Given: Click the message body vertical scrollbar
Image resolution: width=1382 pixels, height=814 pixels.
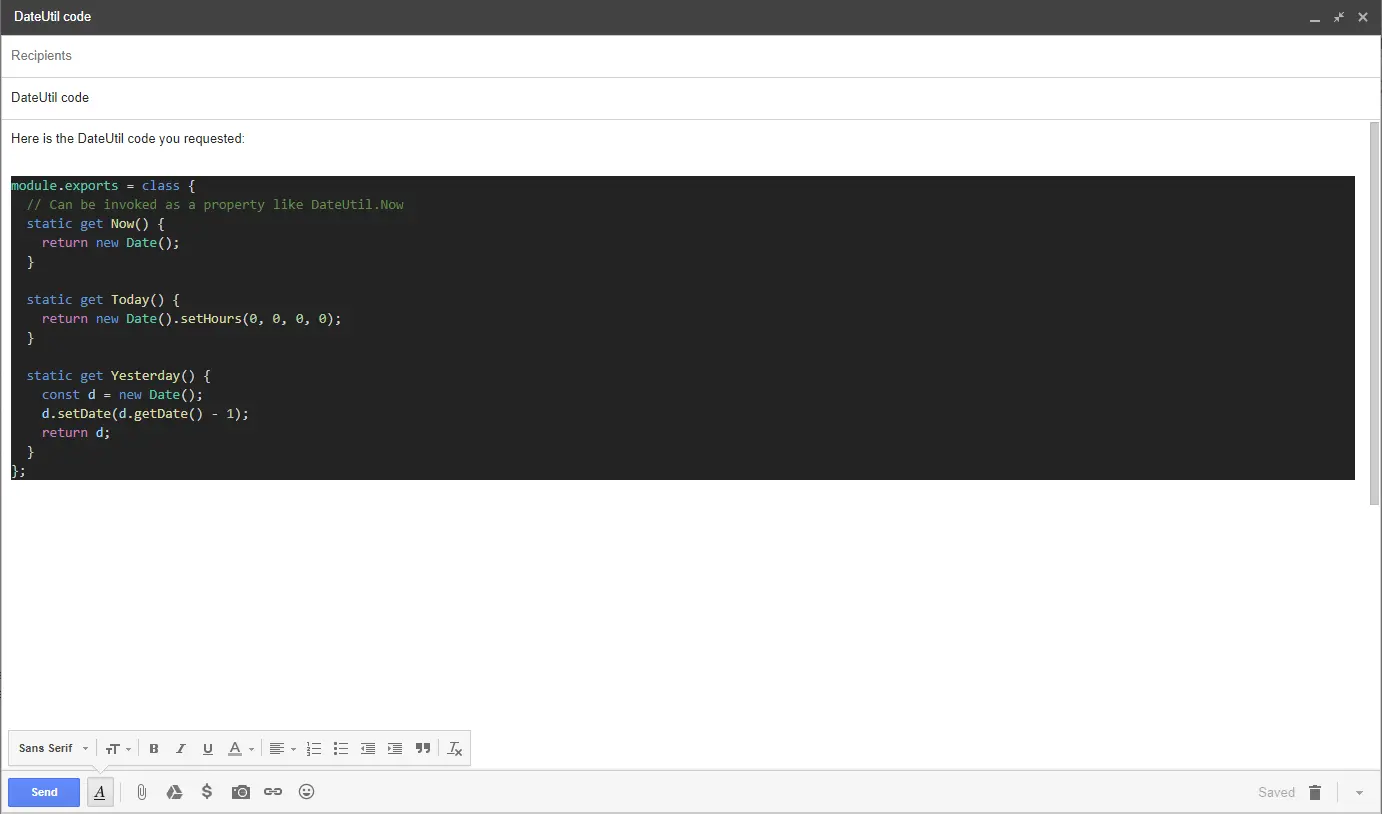Looking at the screenshot, I should (1375, 312).
